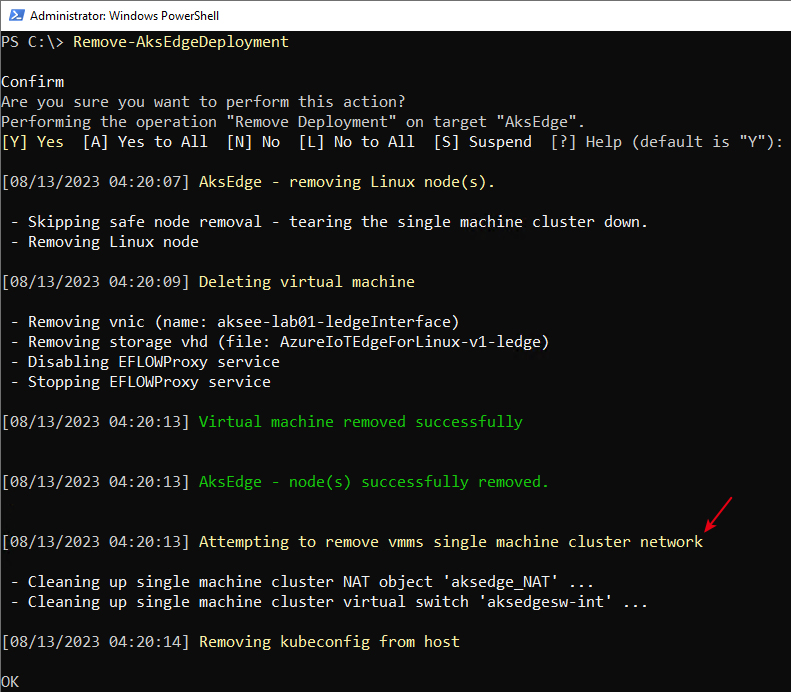Click the 'Remove-AksEdgeDeployment' command text
This screenshot has width=791, height=692.
pos(181,42)
